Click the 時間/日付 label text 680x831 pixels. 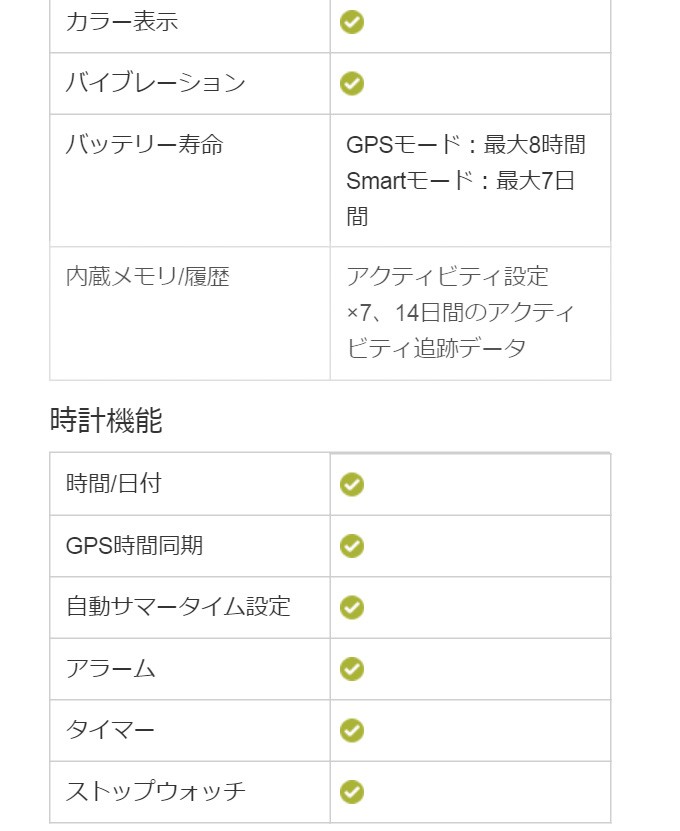click(113, 484)
